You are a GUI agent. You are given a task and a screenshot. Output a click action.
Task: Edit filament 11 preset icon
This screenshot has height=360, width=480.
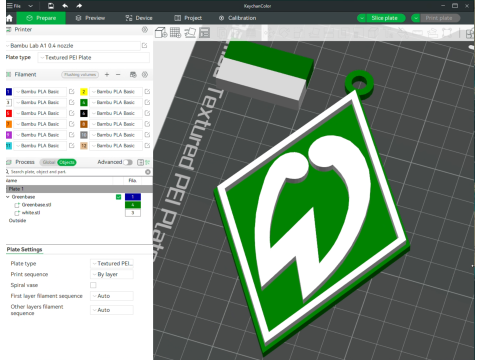coord(72,146)
